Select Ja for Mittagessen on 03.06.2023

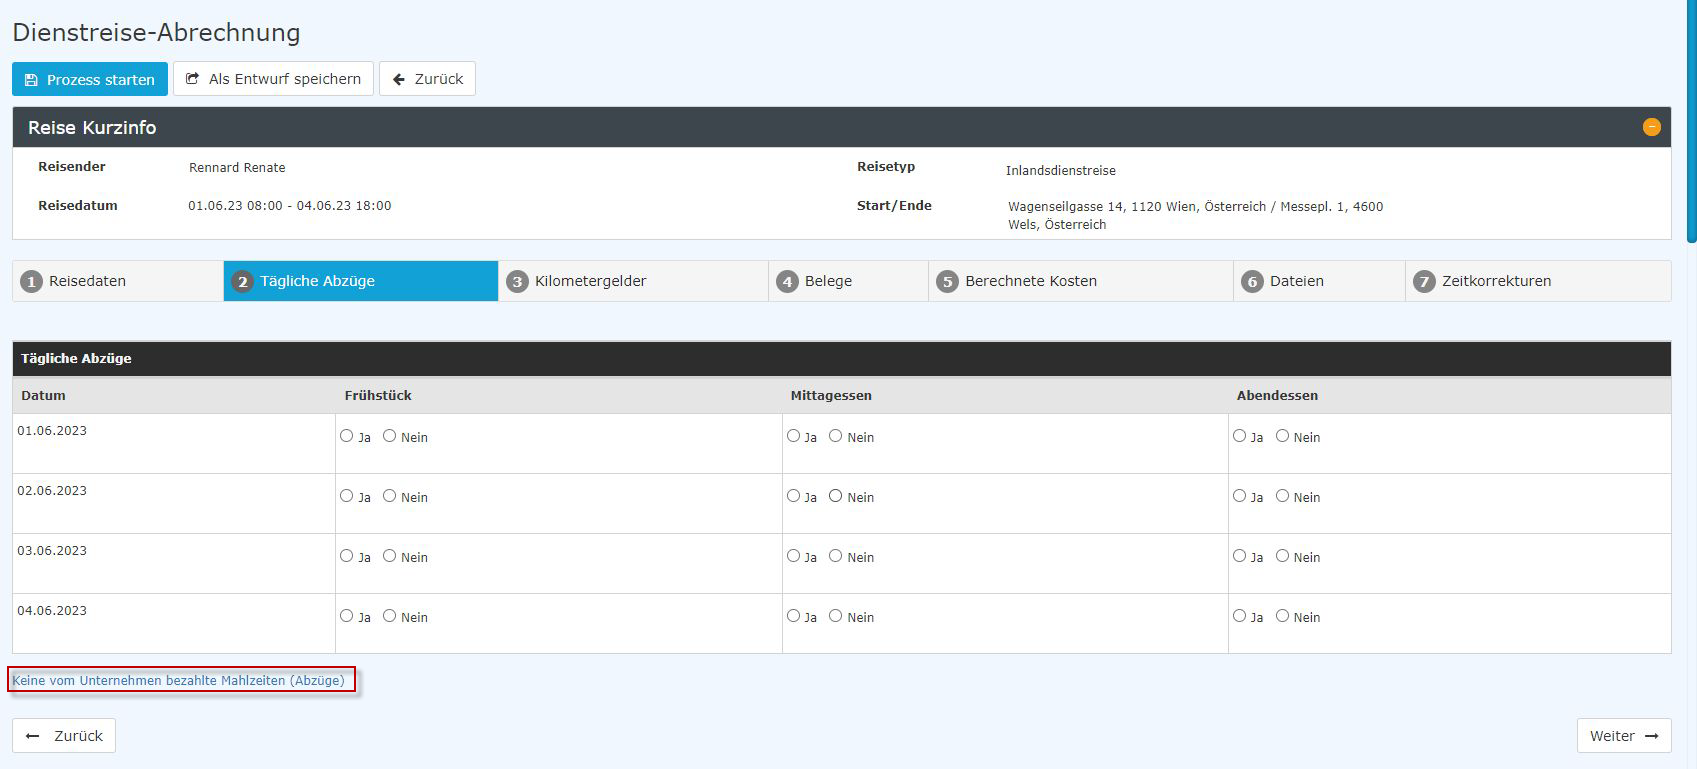793,556
